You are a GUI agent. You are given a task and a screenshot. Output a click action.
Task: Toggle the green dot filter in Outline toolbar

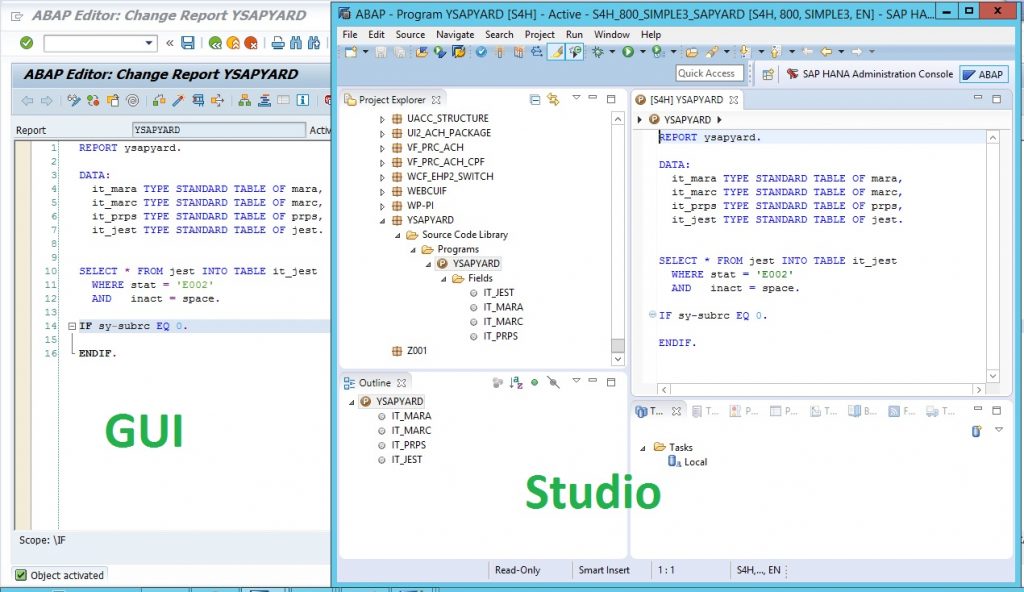[x=535, y=383]
